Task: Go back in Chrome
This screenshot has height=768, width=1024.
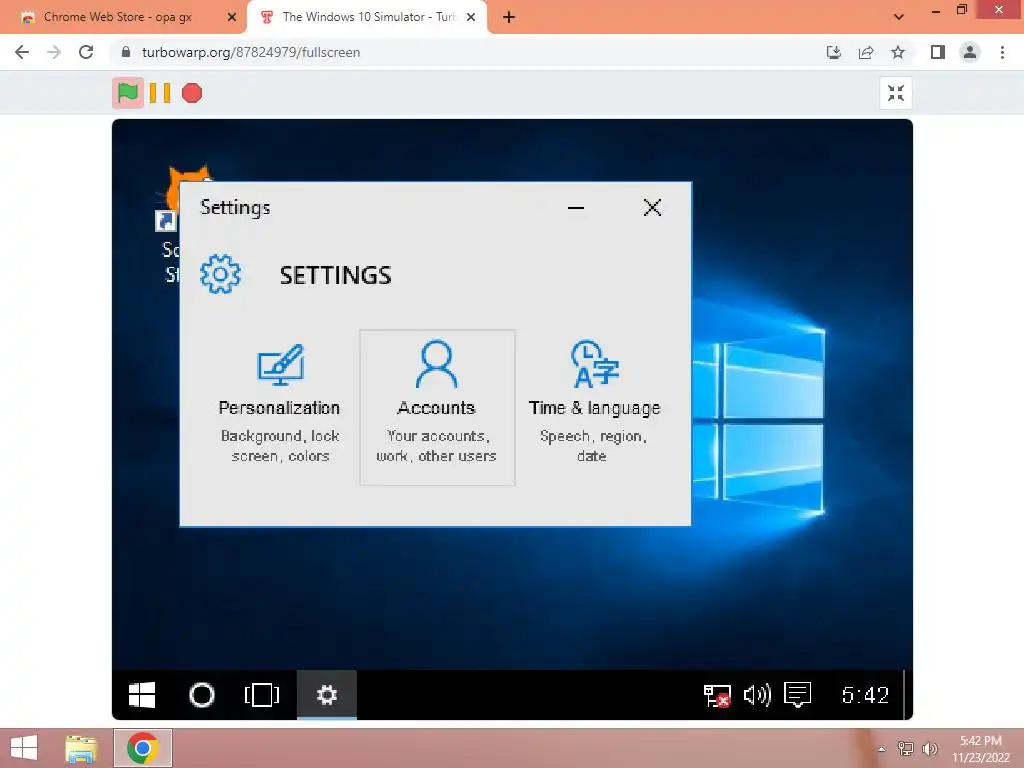Action: coord(22,52)
